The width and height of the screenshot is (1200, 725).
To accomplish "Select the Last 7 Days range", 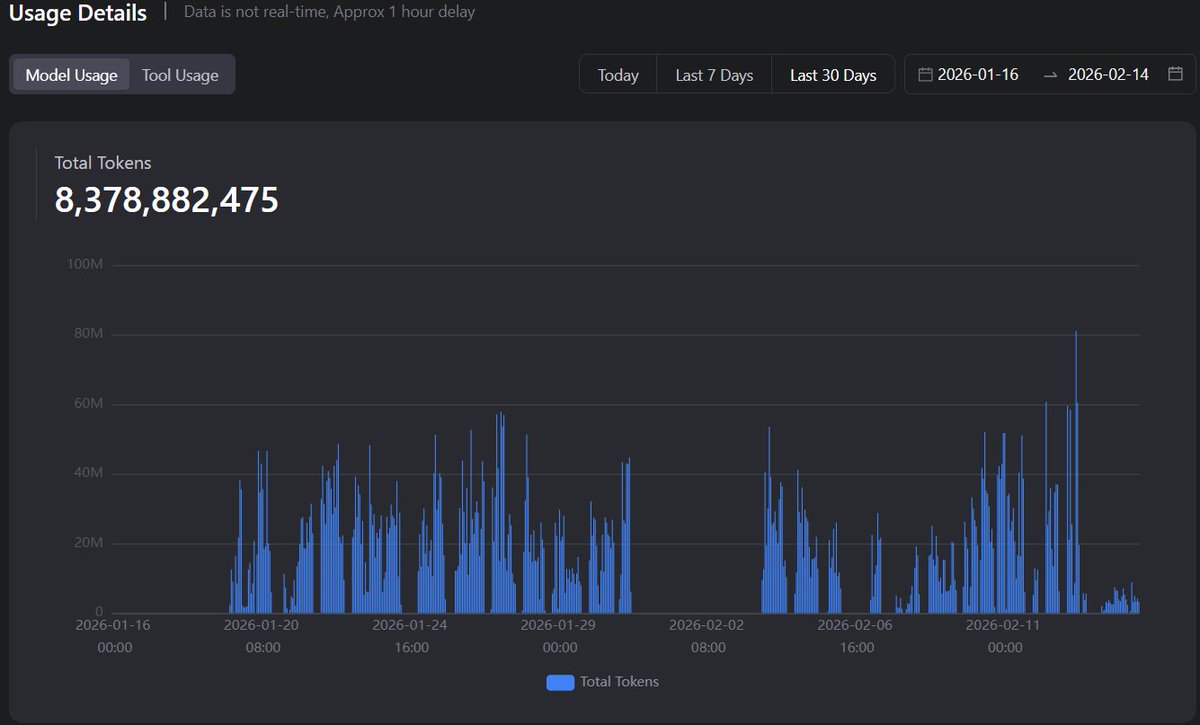I will [x=714, y=75].
